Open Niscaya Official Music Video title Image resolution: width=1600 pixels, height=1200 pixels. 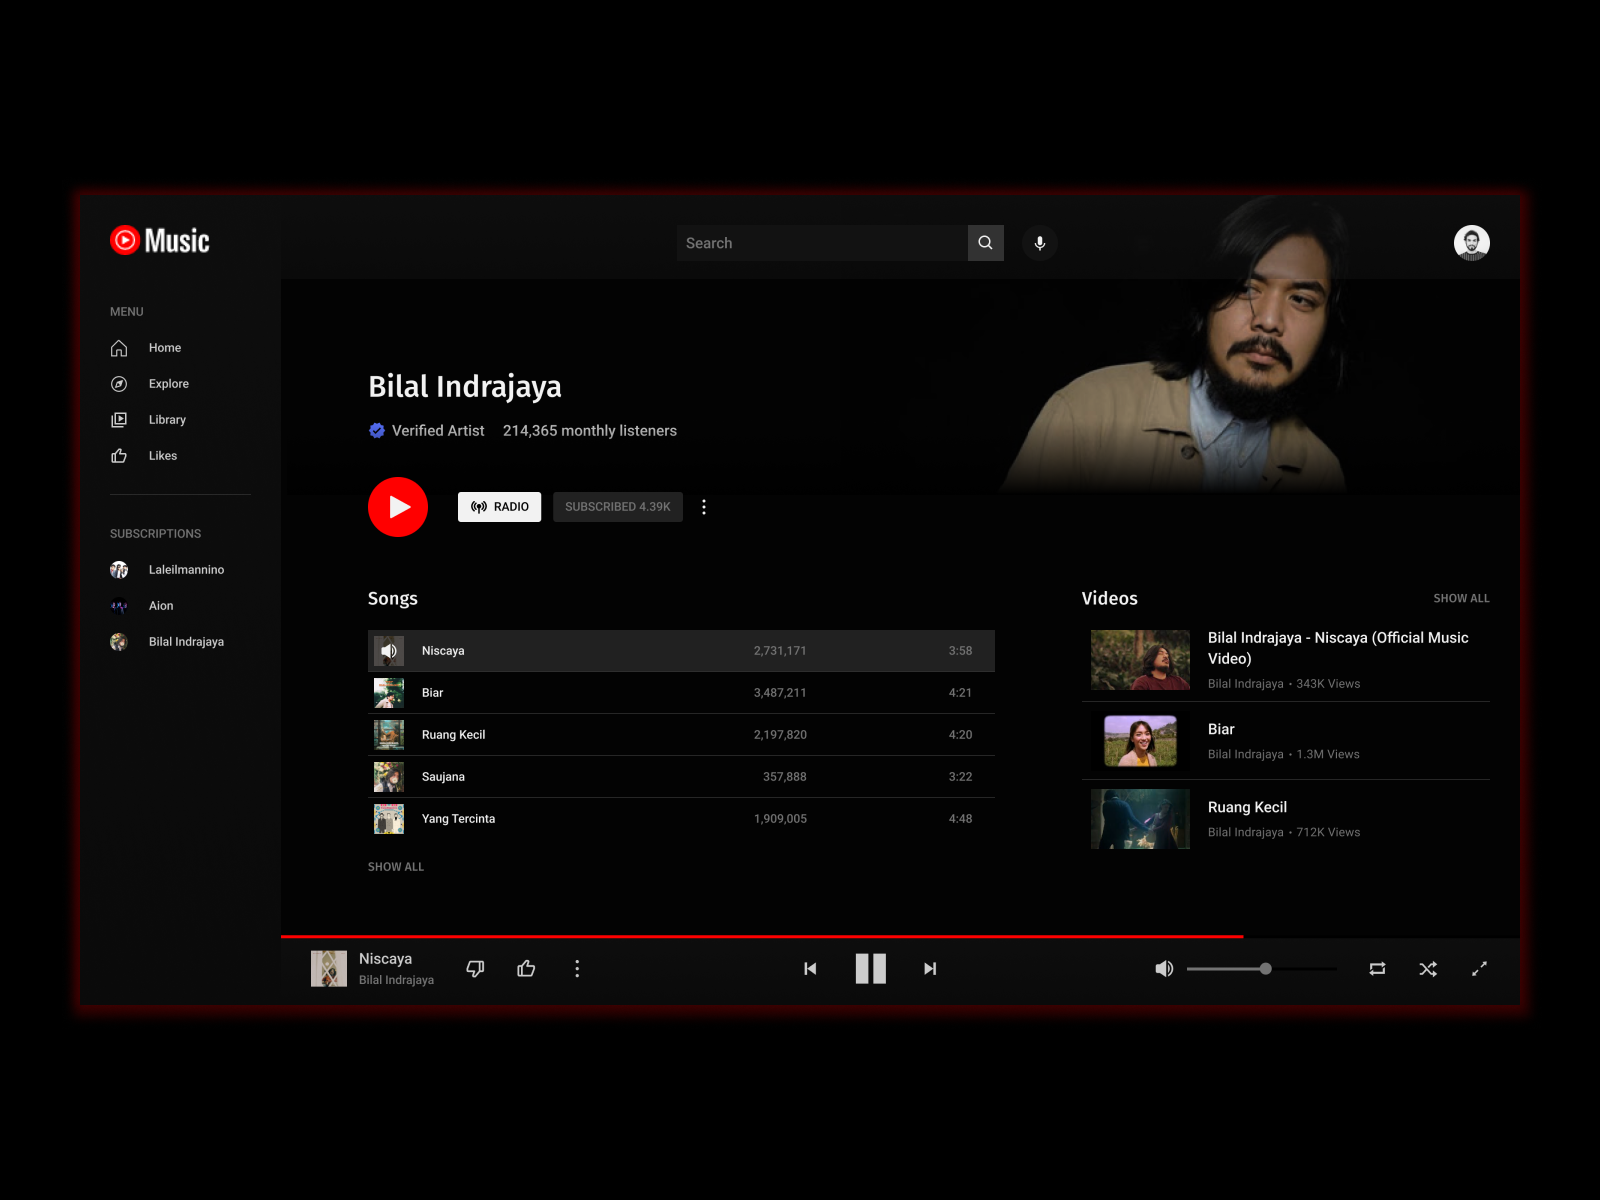1338,648
